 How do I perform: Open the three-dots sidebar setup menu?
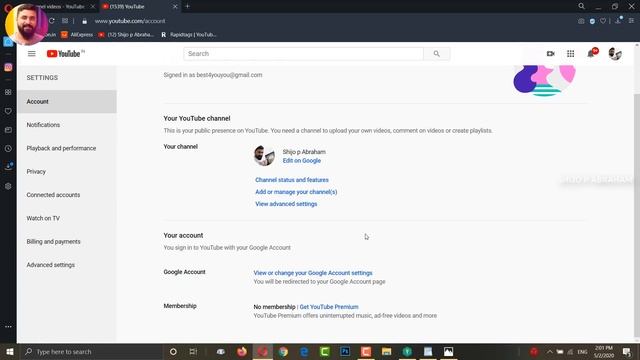tap(8, 327)
